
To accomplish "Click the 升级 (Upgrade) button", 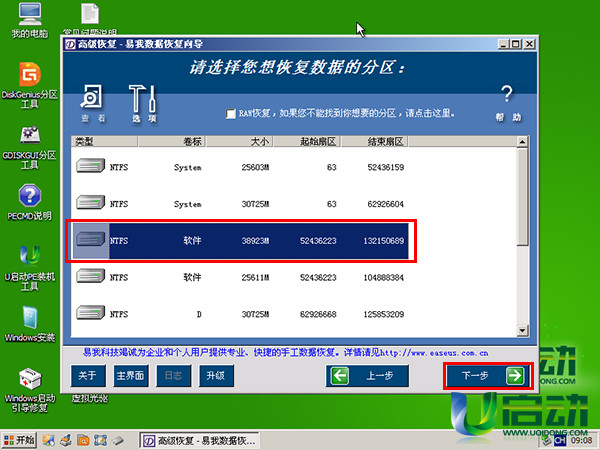I will click(x=214, y=376).
